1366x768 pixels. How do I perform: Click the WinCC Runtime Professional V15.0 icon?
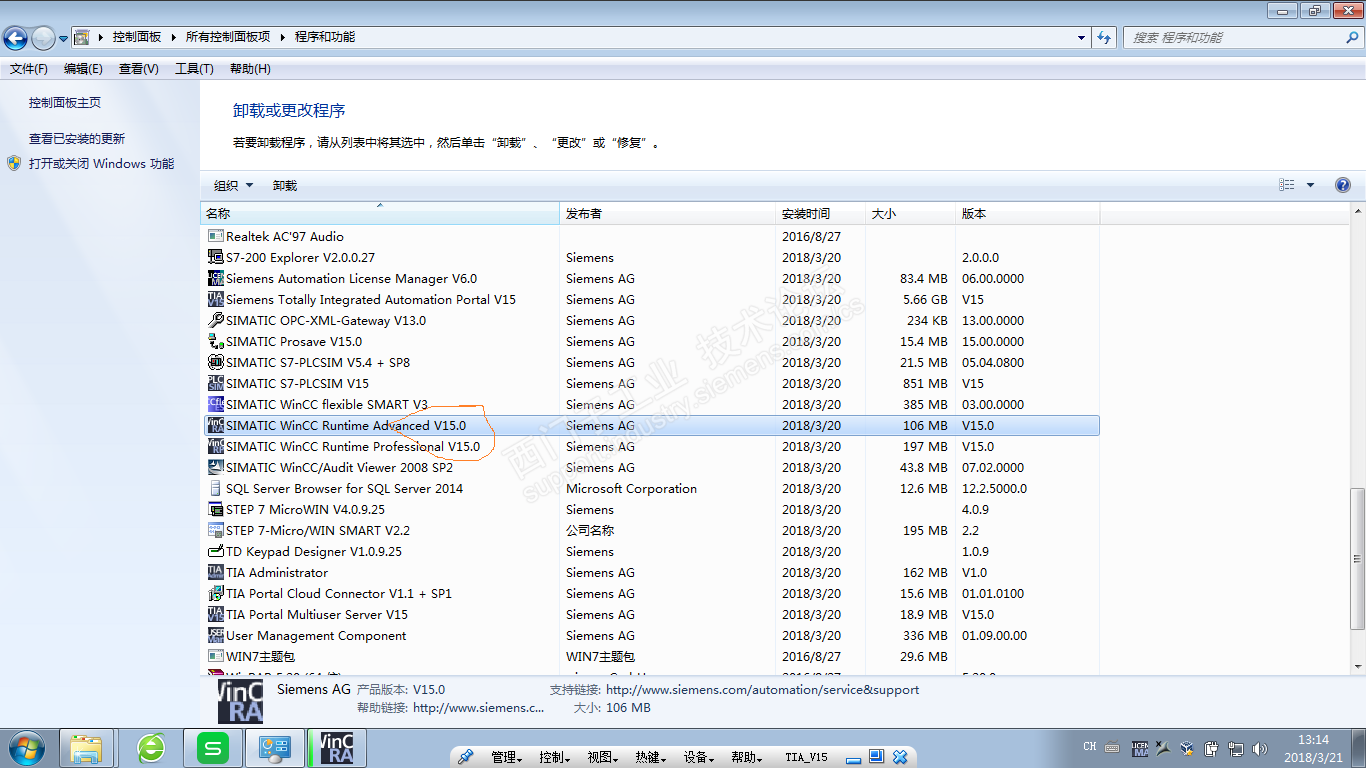click(x=215, y=447)
